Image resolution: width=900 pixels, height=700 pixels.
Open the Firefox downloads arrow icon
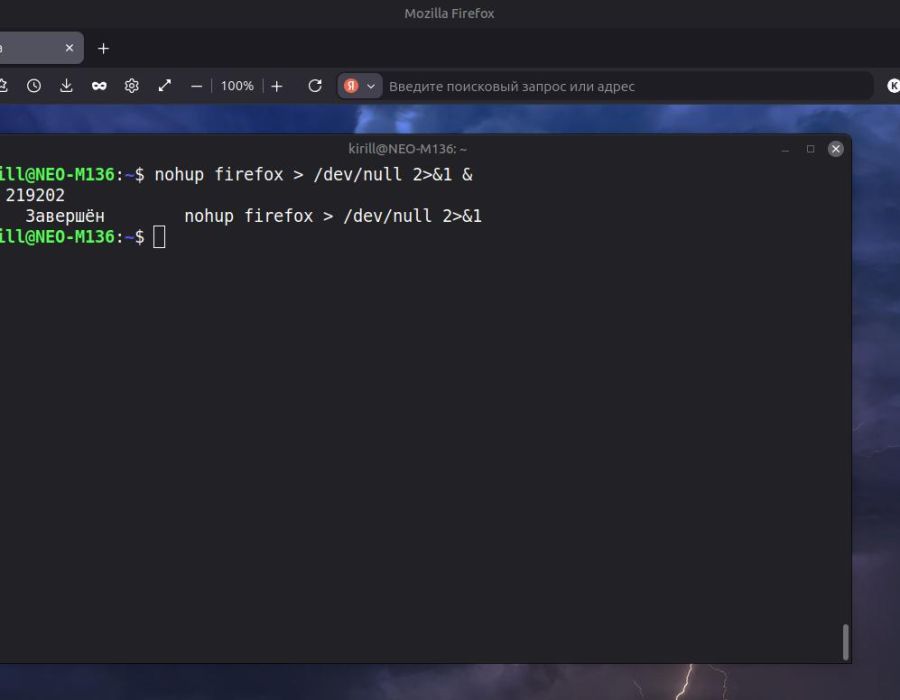coord(67,86)
